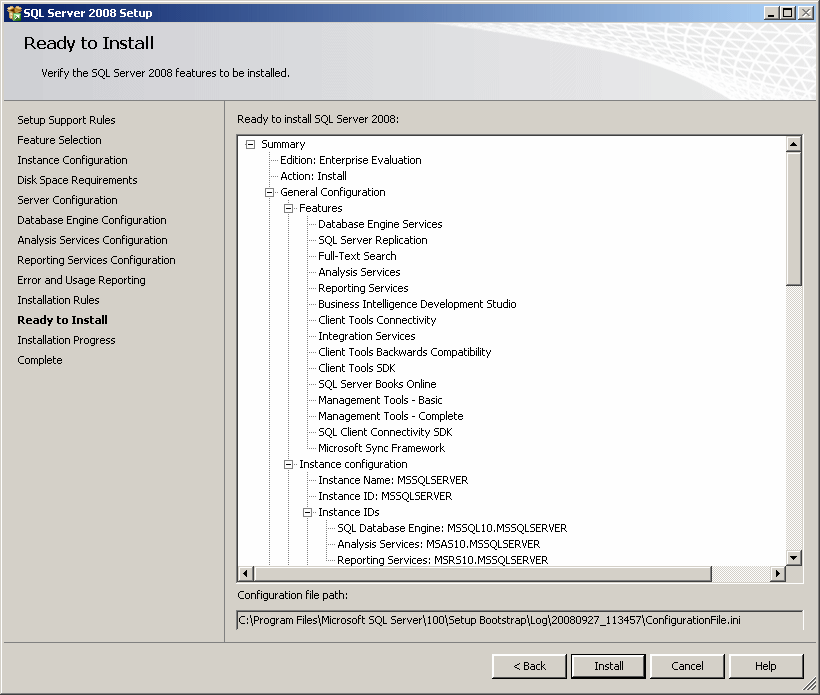Select the General Configuration tree item

(x=333, y=192)
